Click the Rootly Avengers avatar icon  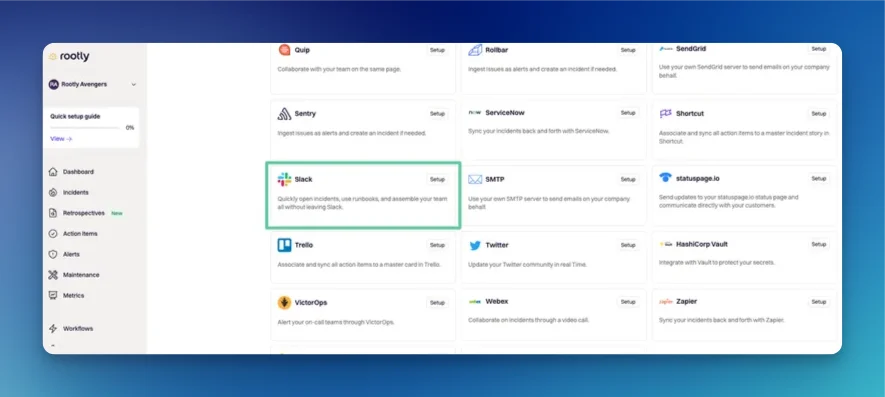pos(54,84)
